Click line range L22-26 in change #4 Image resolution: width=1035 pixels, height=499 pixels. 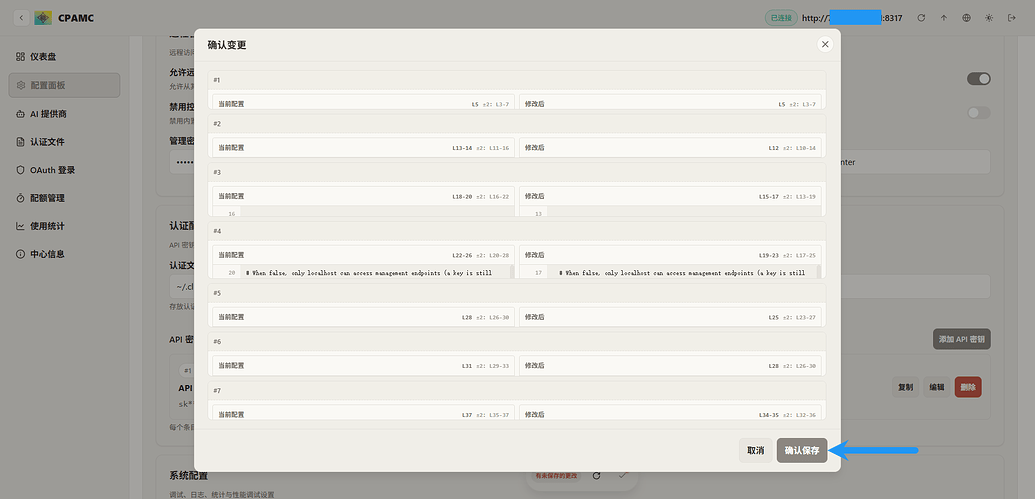coord(462,255)
